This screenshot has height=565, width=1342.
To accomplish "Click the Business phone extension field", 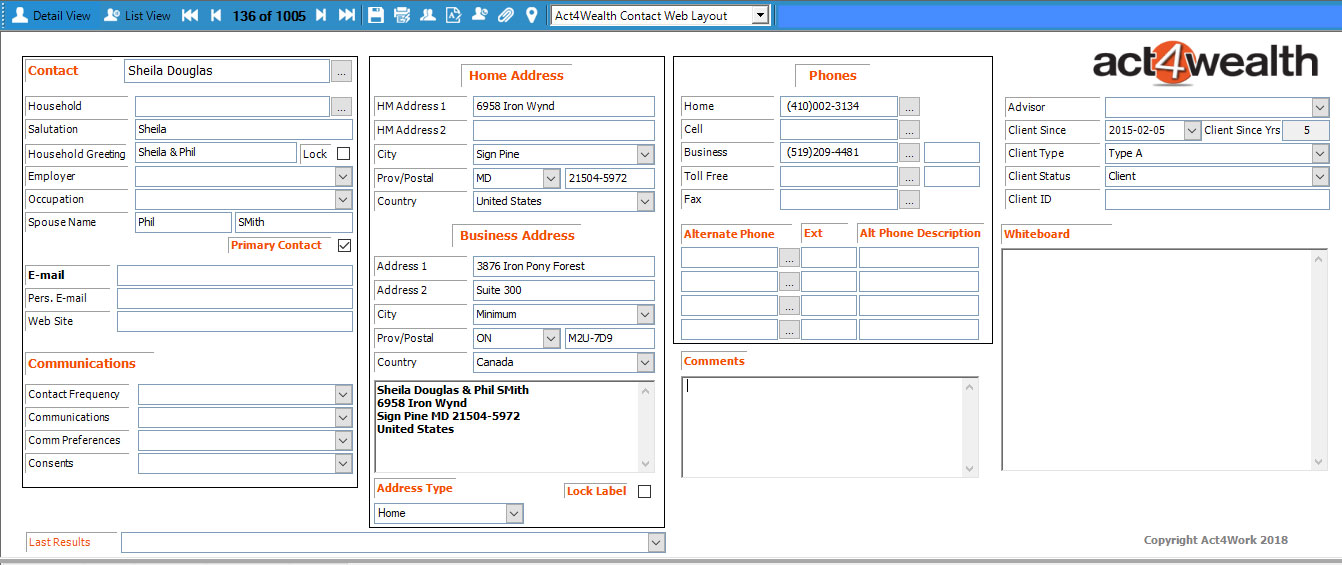I will pos(952,152).
